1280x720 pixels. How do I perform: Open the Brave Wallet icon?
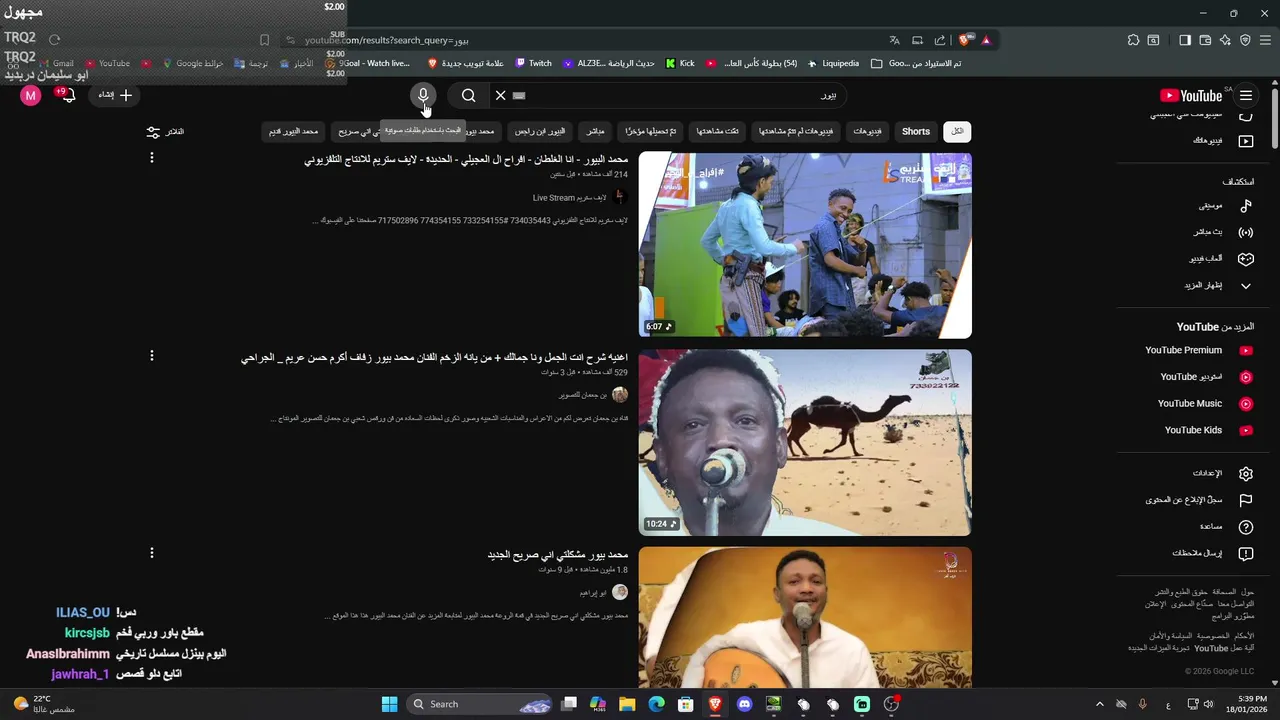1205,40
